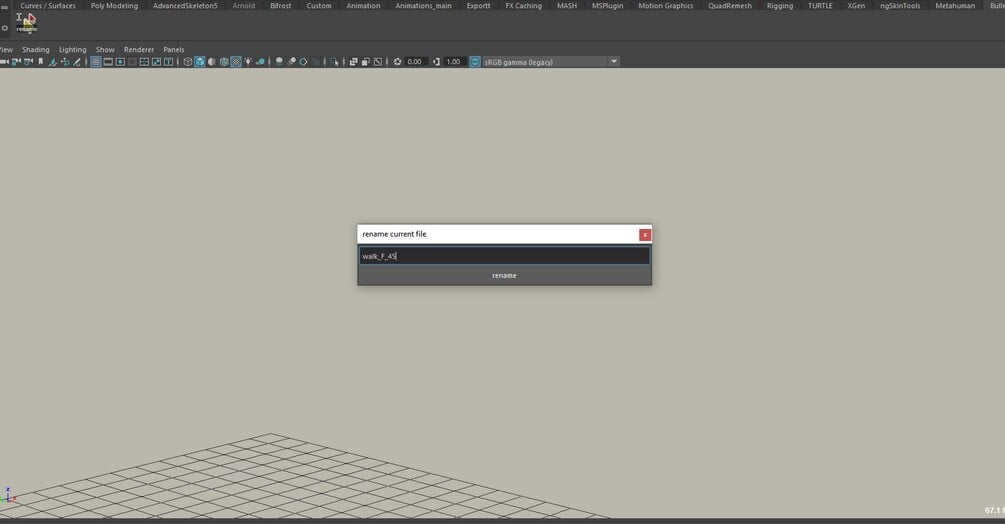Open the sRGB gamma (legacy) dropdown
This screenshot has width=1005, height=524.
pyautogui.click(x=551, y=61)
